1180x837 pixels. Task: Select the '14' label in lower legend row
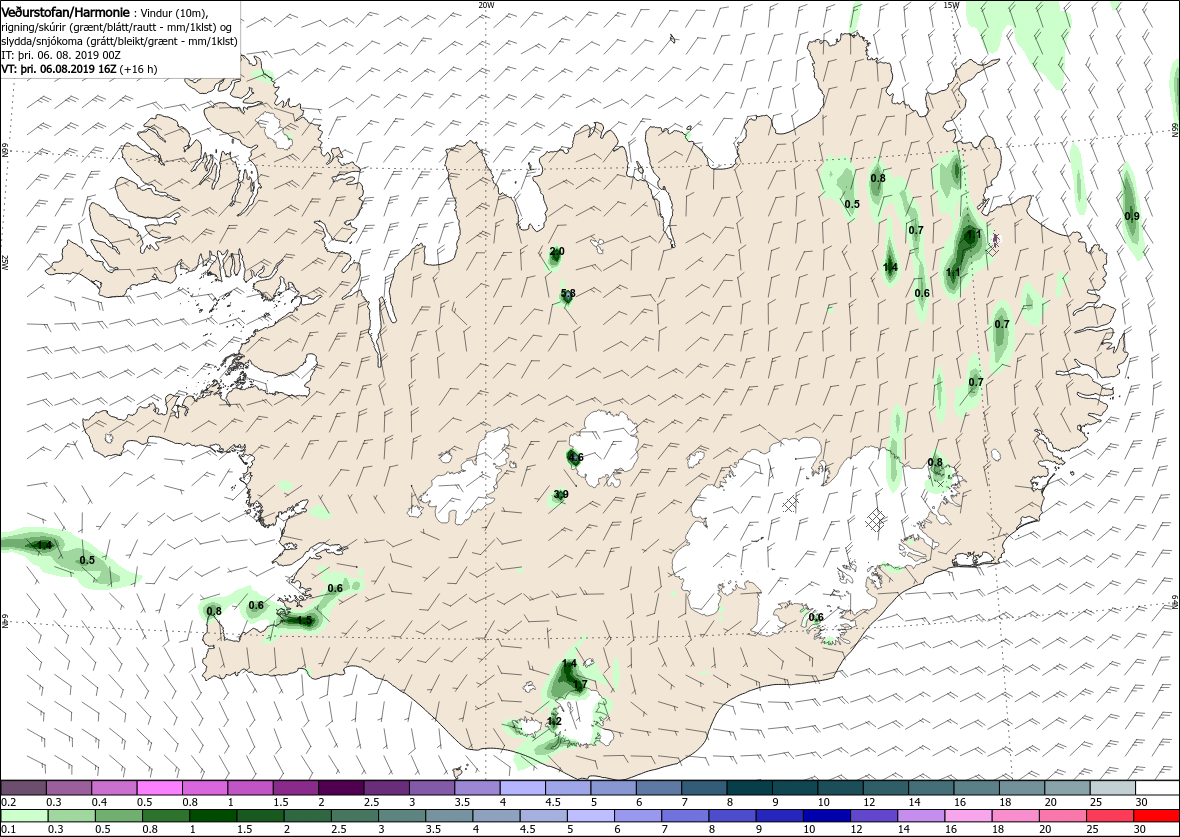[x=903, y=831]
